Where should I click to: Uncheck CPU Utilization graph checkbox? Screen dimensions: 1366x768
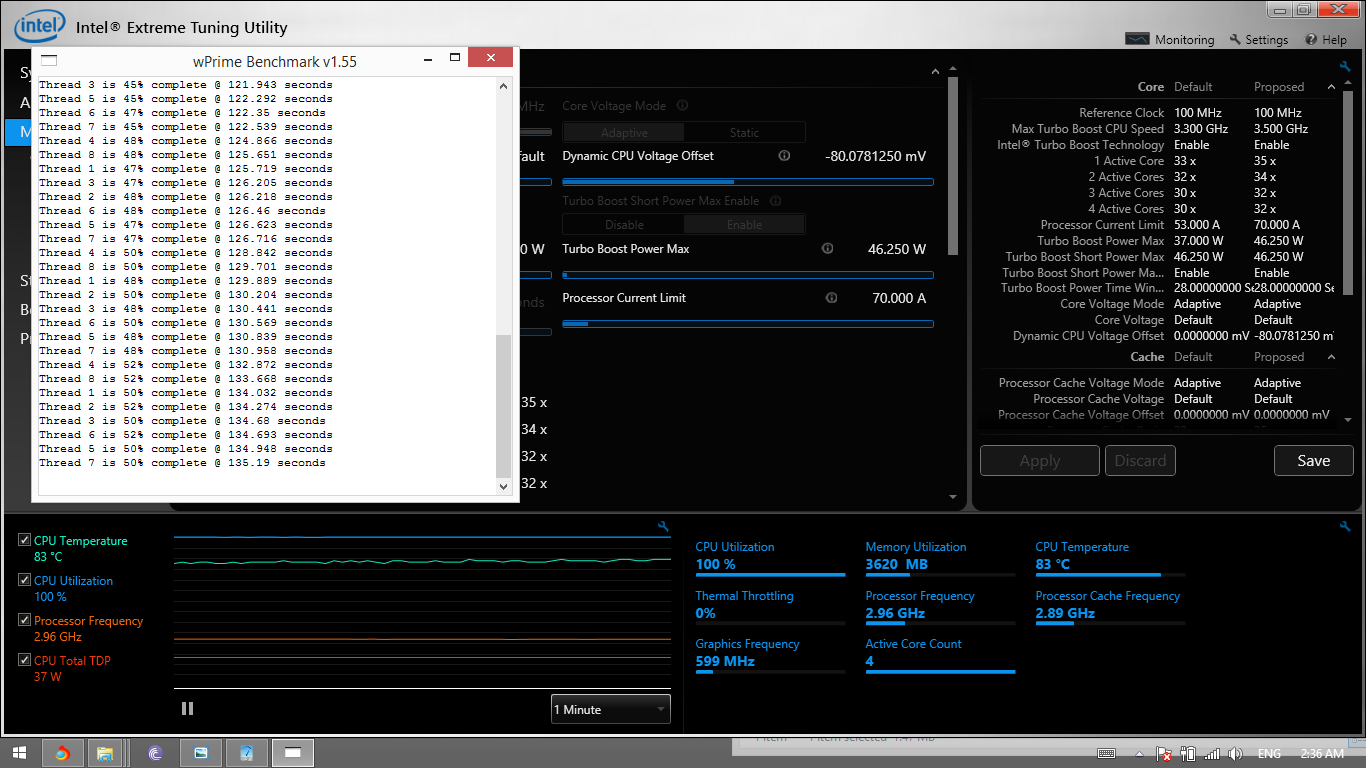pyautogui.click(x=24, y=580)
